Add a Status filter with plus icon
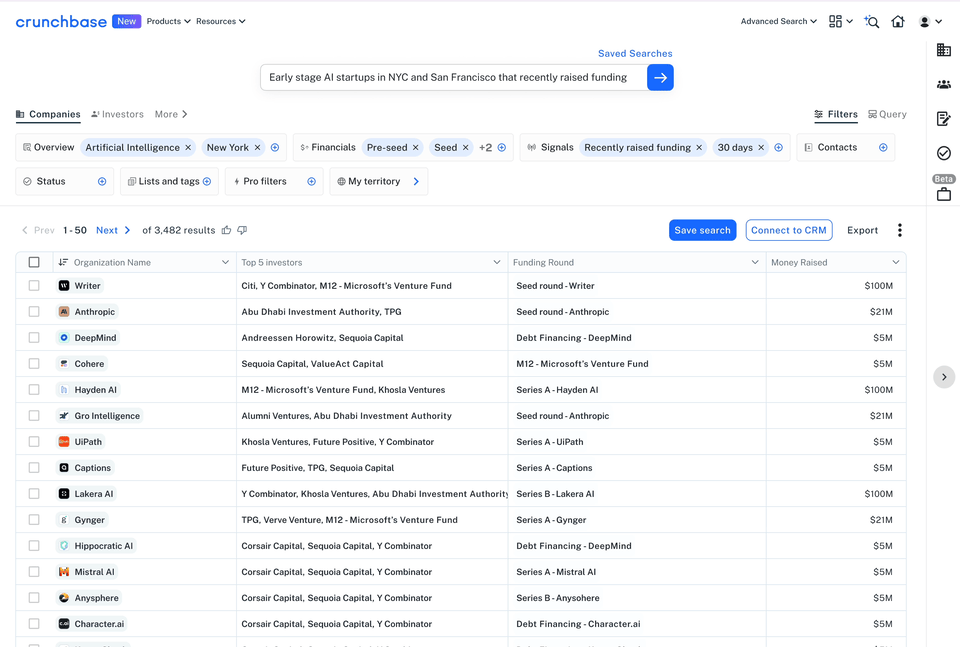This screenshot has width=960, height=647. coord(102,182)
